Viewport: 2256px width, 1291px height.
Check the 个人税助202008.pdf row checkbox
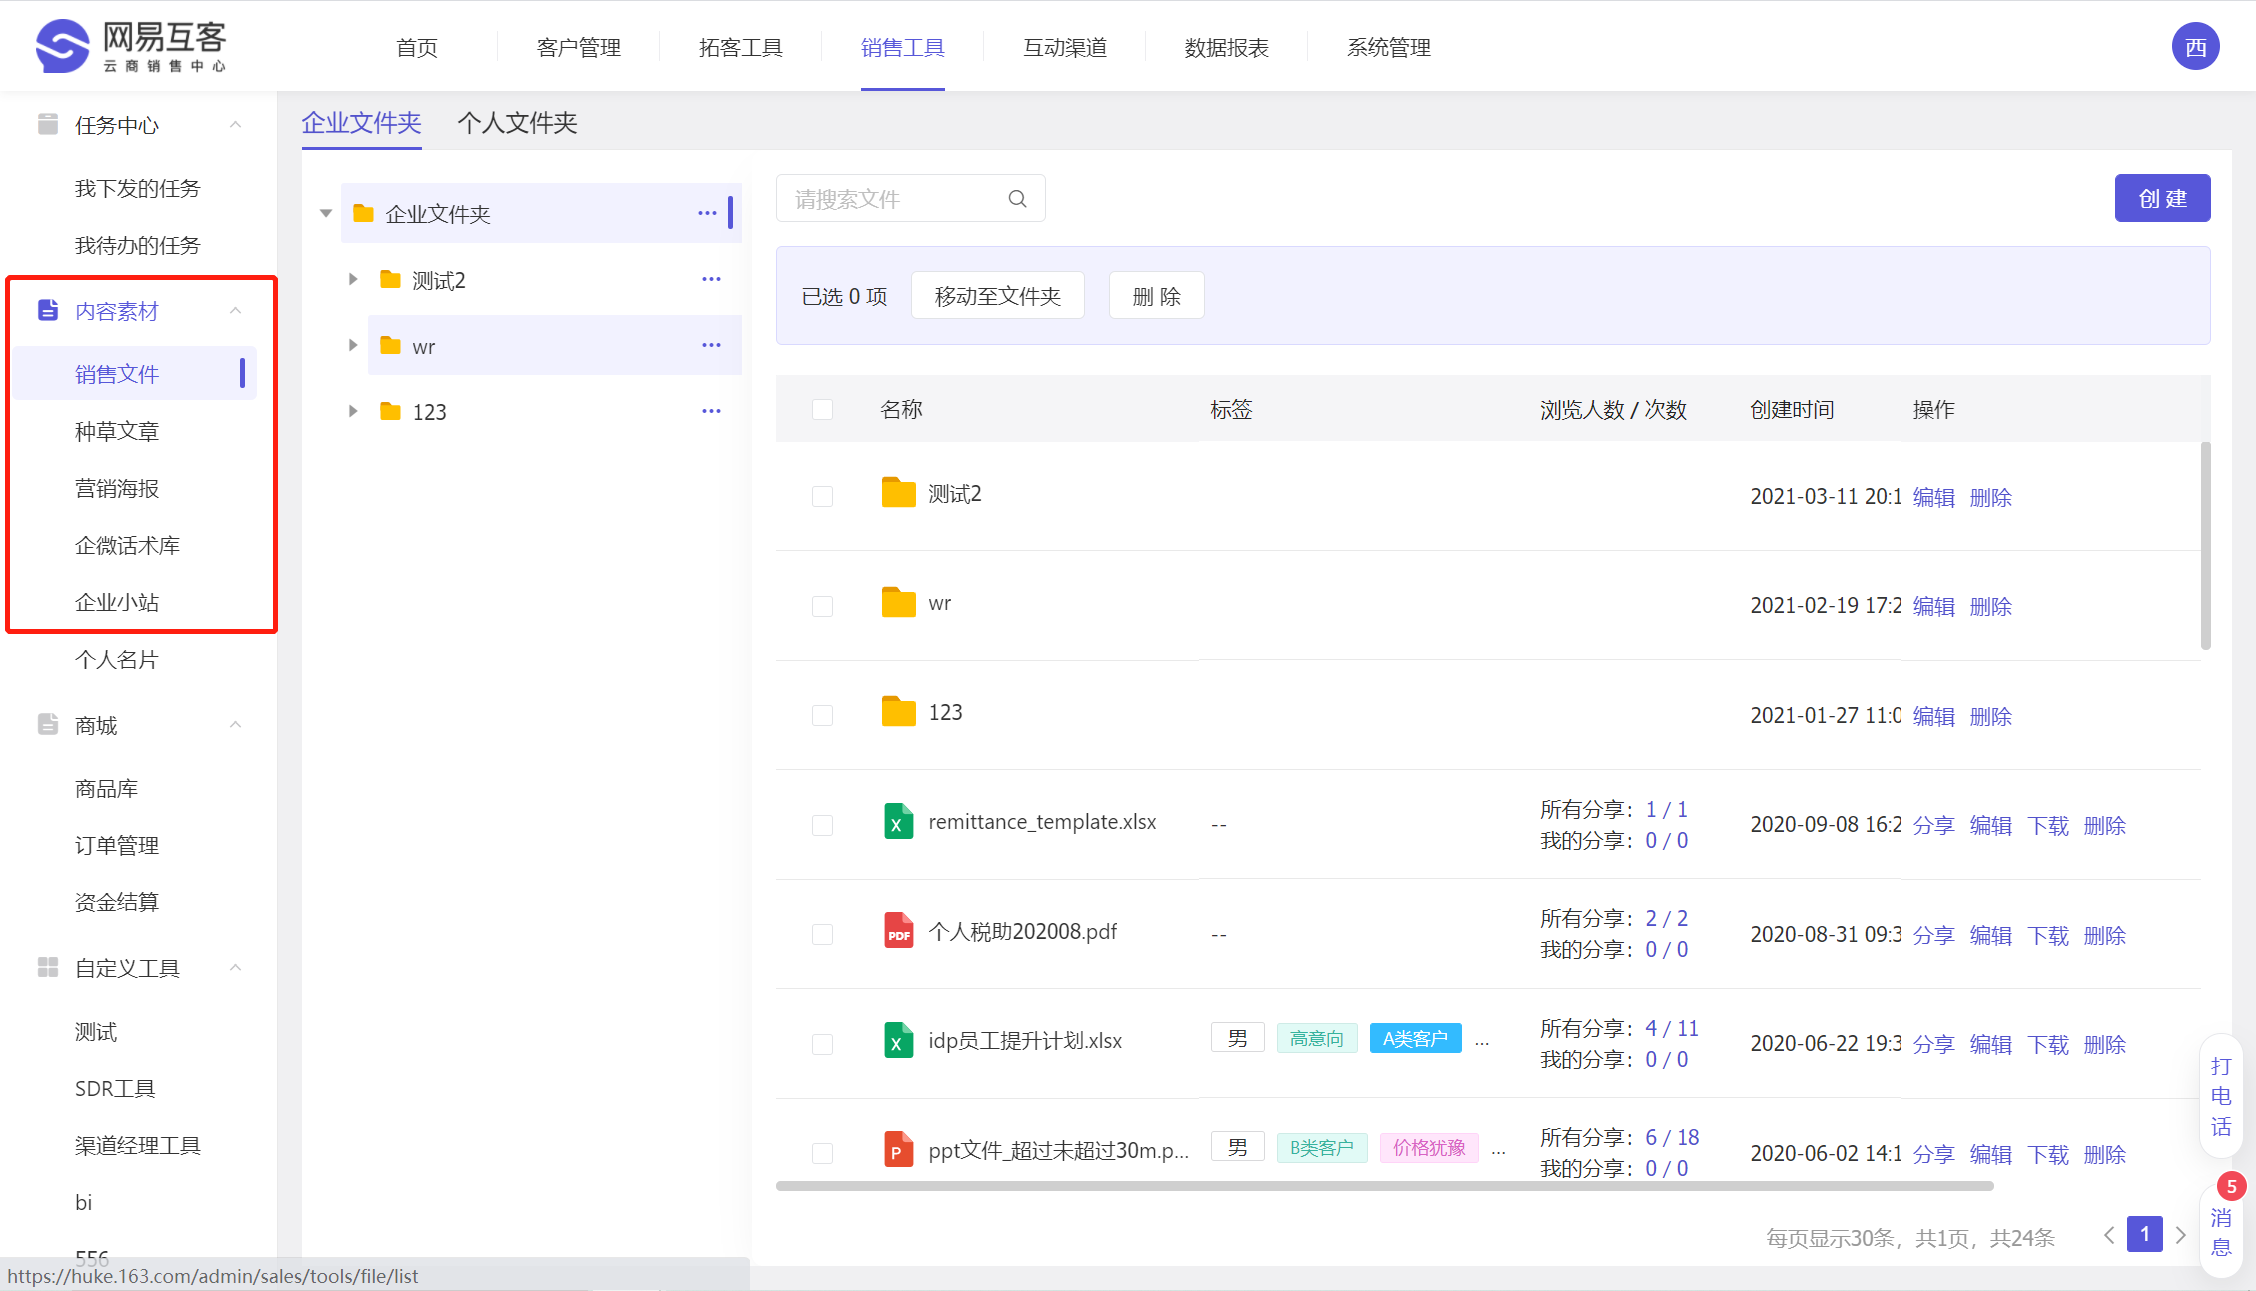822,934
